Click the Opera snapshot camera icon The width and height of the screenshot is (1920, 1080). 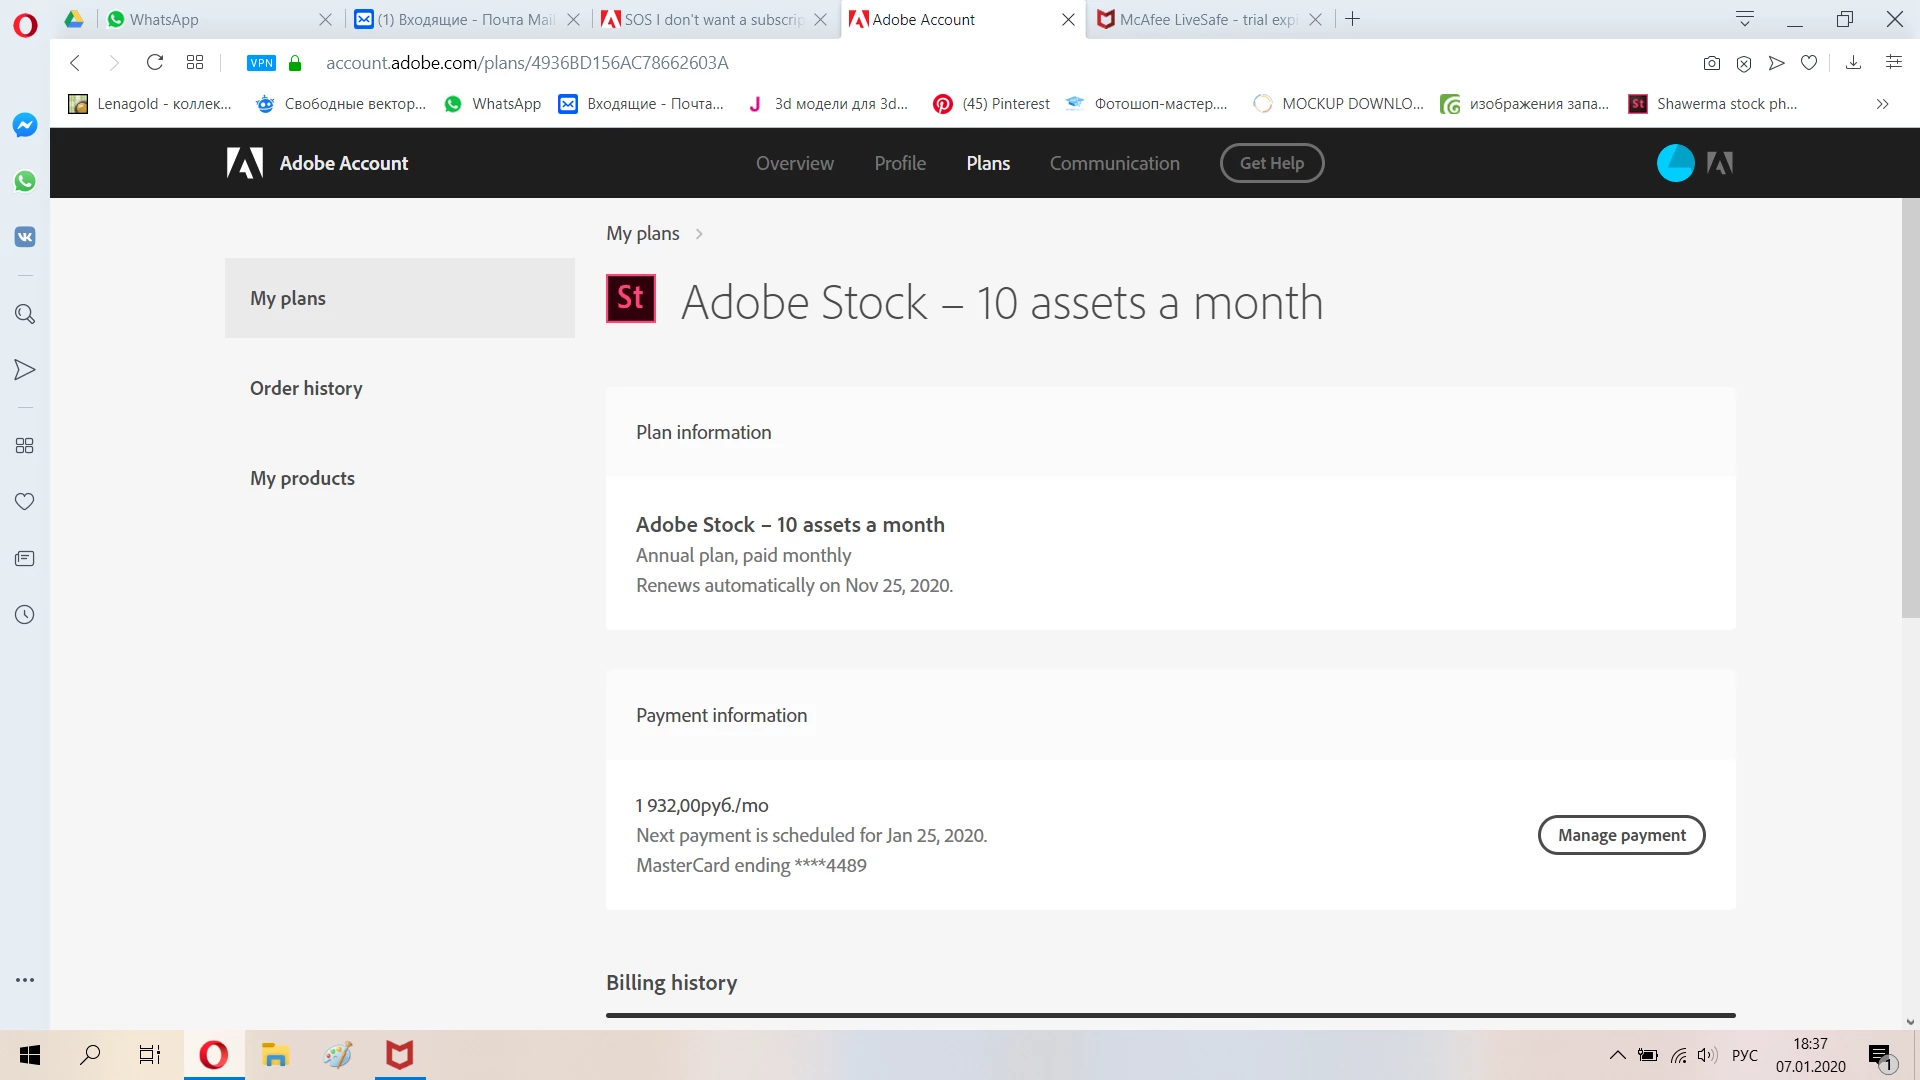coord(1711,63)
